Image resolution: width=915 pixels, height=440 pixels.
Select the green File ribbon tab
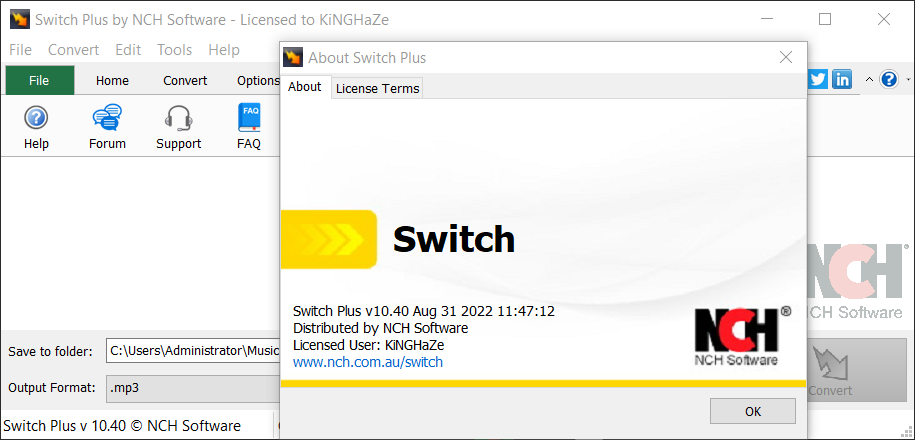click(40, 80)
